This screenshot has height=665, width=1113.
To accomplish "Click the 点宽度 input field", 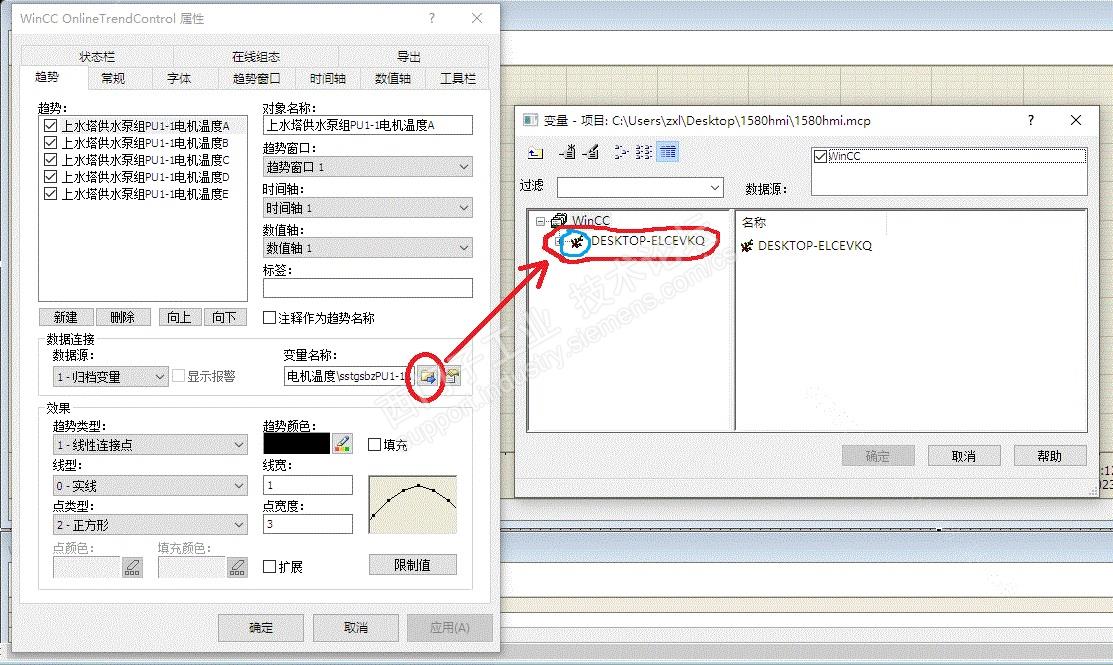I will (308, 524).
